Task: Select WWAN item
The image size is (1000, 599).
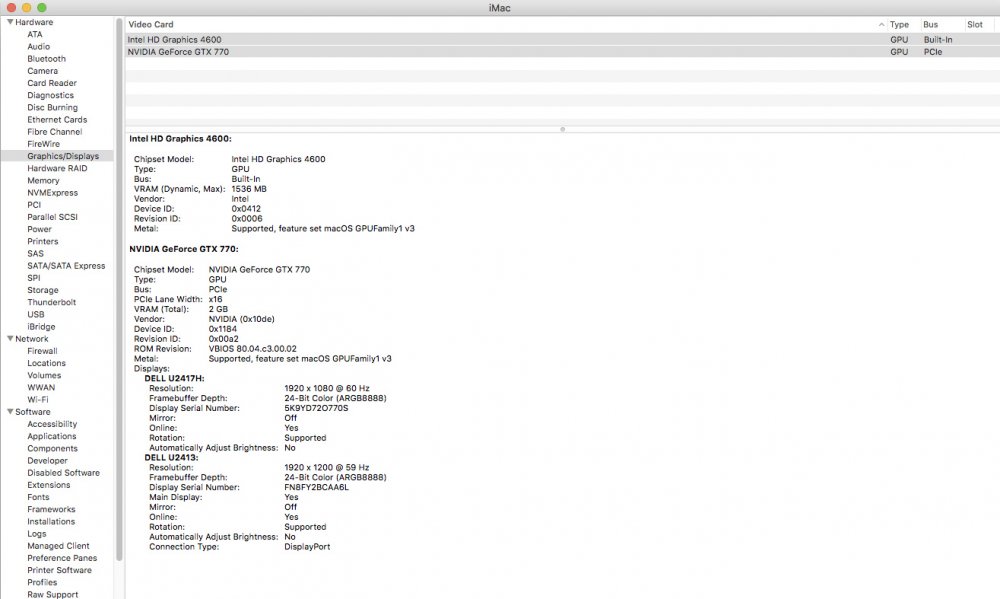Action: coord(41,387)
